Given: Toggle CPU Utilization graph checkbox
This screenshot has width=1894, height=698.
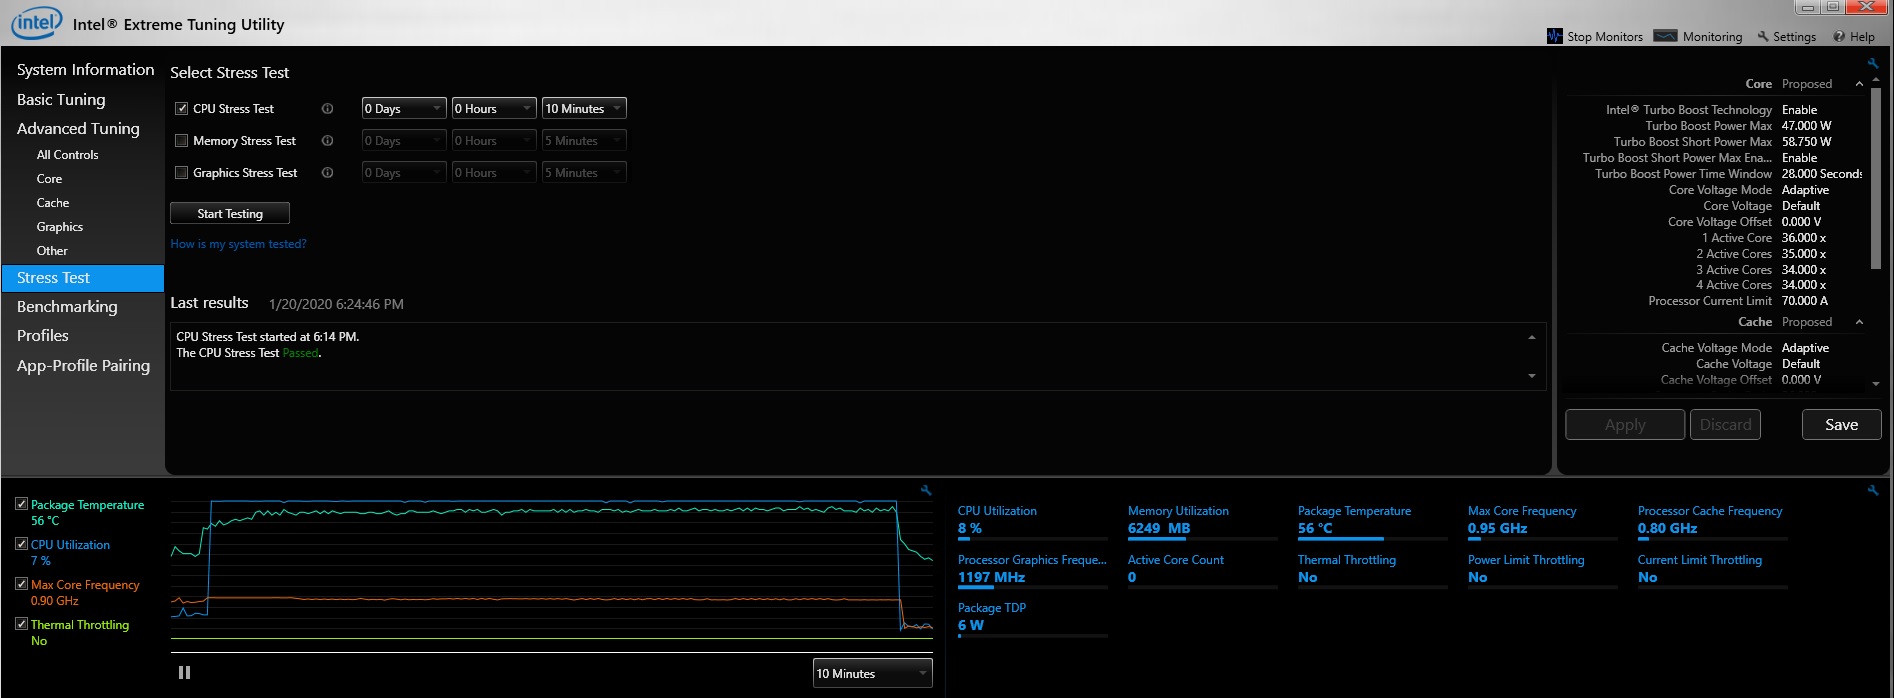Looking at the screenshot, I should (x=22, y=544).
